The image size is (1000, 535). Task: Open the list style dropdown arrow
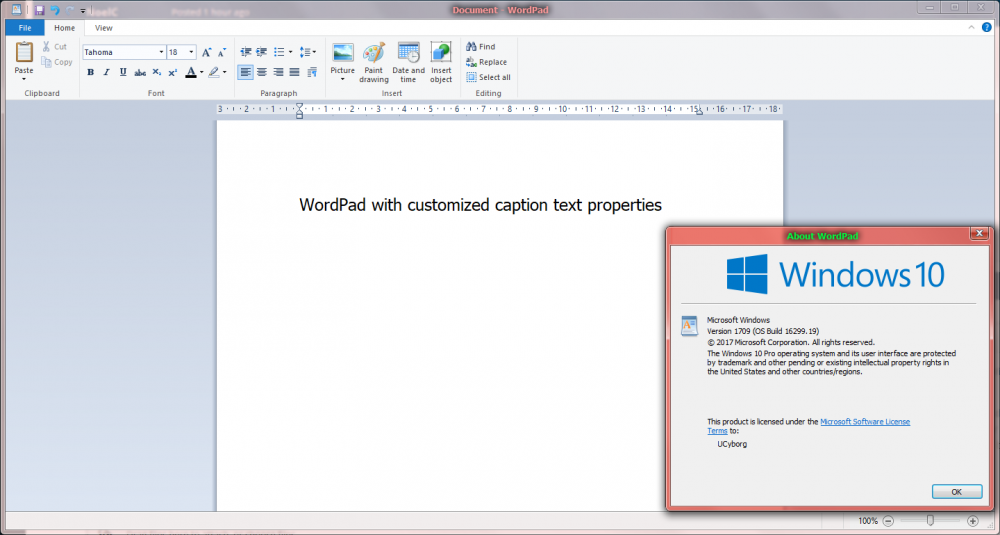click(290, 52)
